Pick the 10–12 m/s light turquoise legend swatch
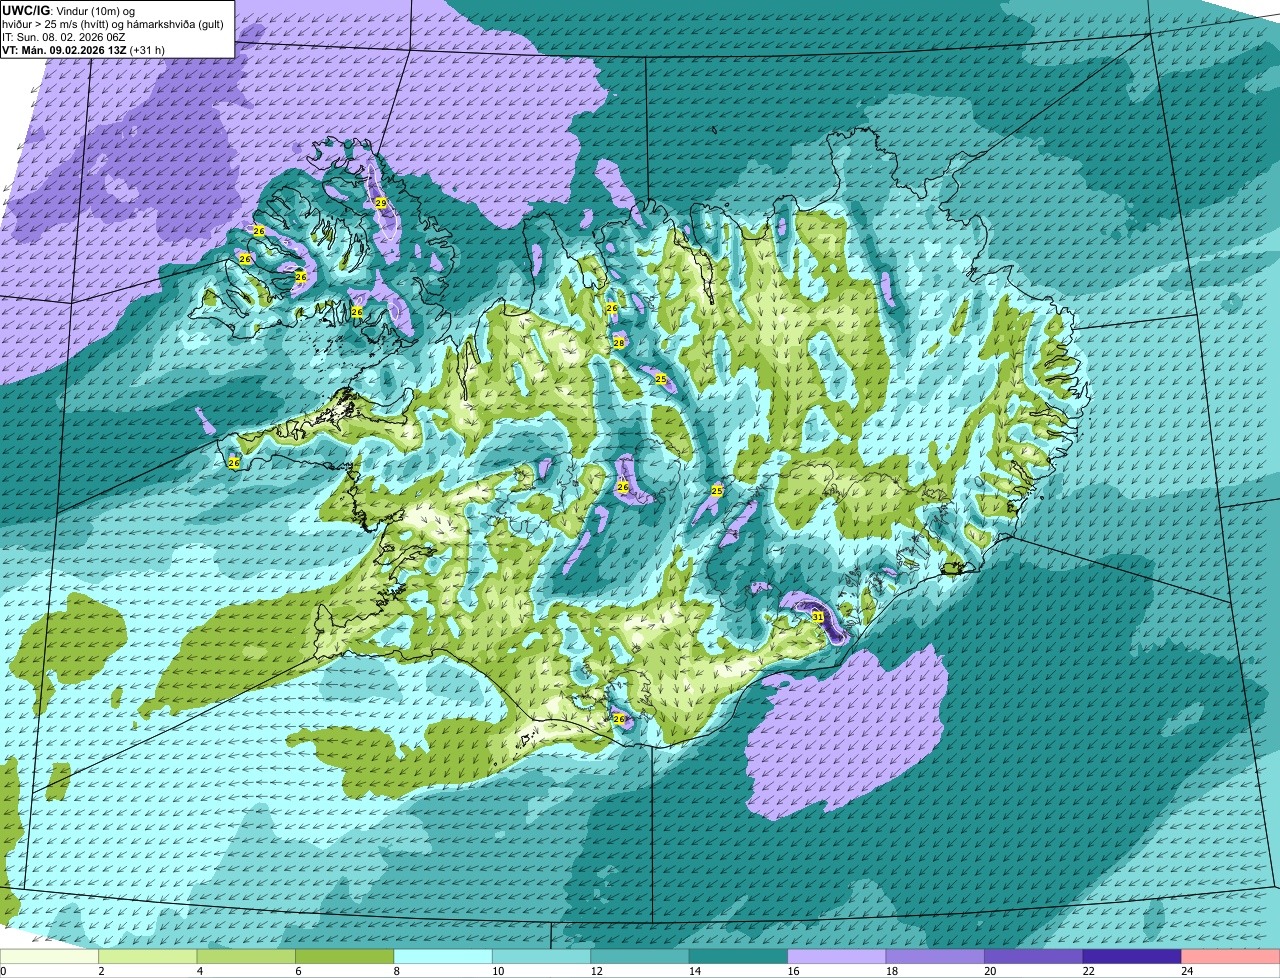Screen dimensions: 1280x978 (x=542, y=956)
